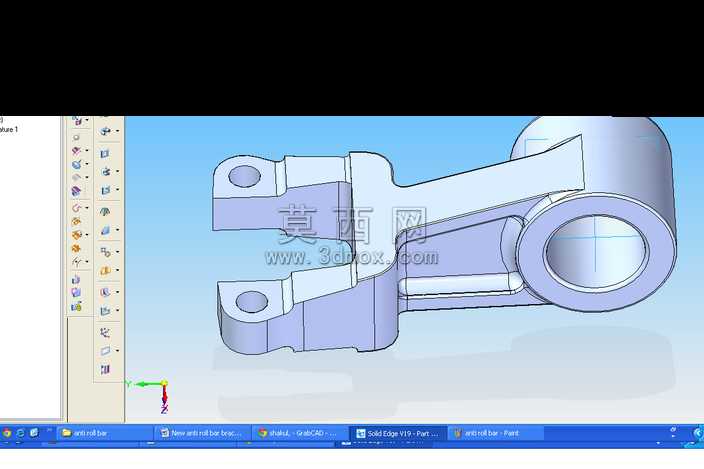The image size is (704, 469).
Task: Select the dark purple stacked feature icon
Action: (76, 192)
